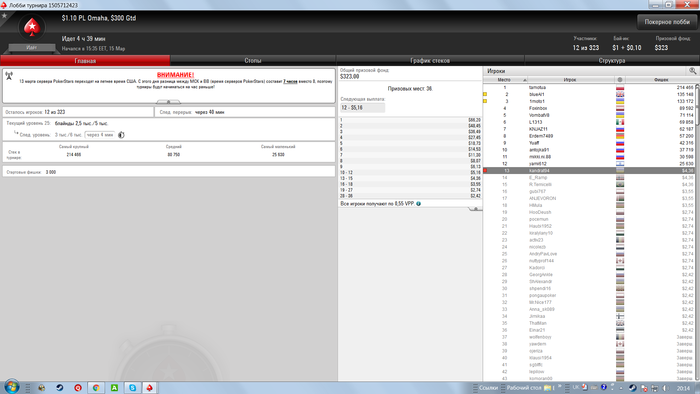Open the Windows Start button
The width and height of the screenshot is (700, 394).
coord(12,387)
